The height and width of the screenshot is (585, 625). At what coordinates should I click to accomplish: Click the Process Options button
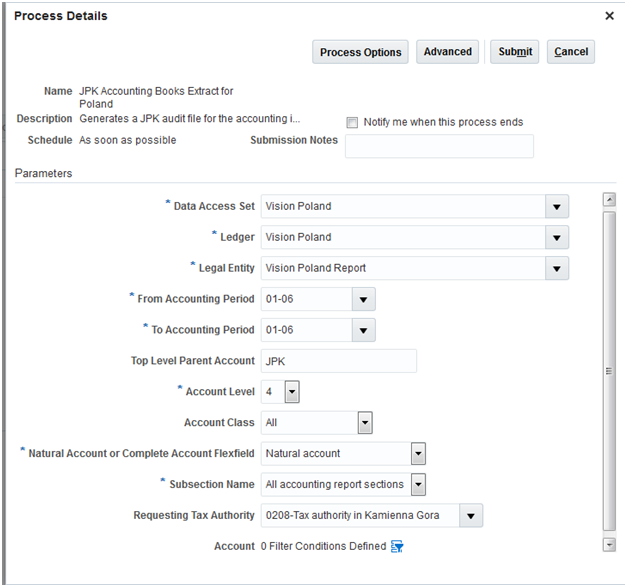pyautogui.click(x=361, y=52)
